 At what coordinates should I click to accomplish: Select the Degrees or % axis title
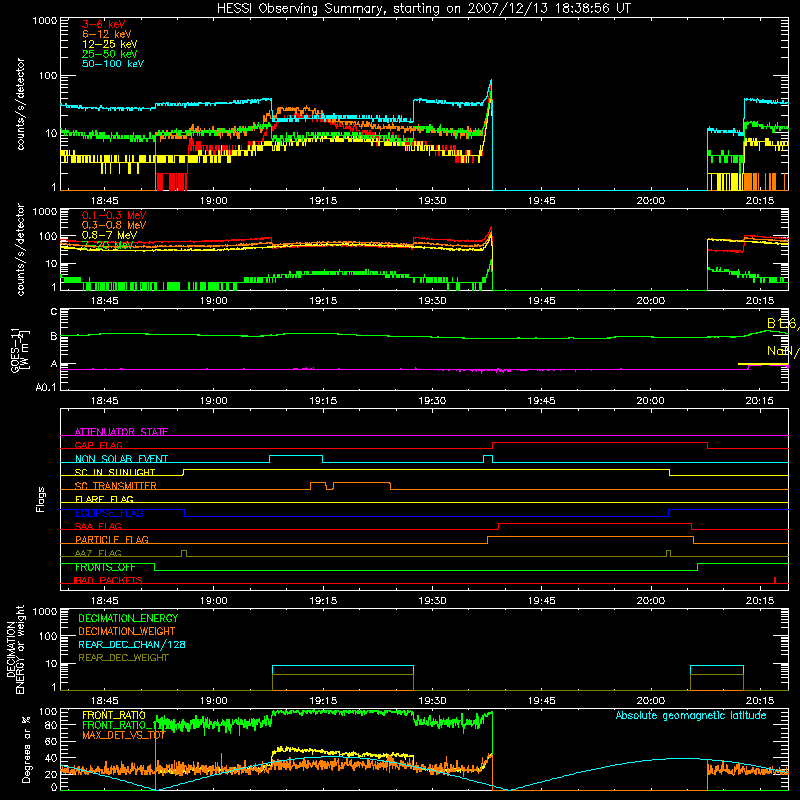[x=26, y=749]
